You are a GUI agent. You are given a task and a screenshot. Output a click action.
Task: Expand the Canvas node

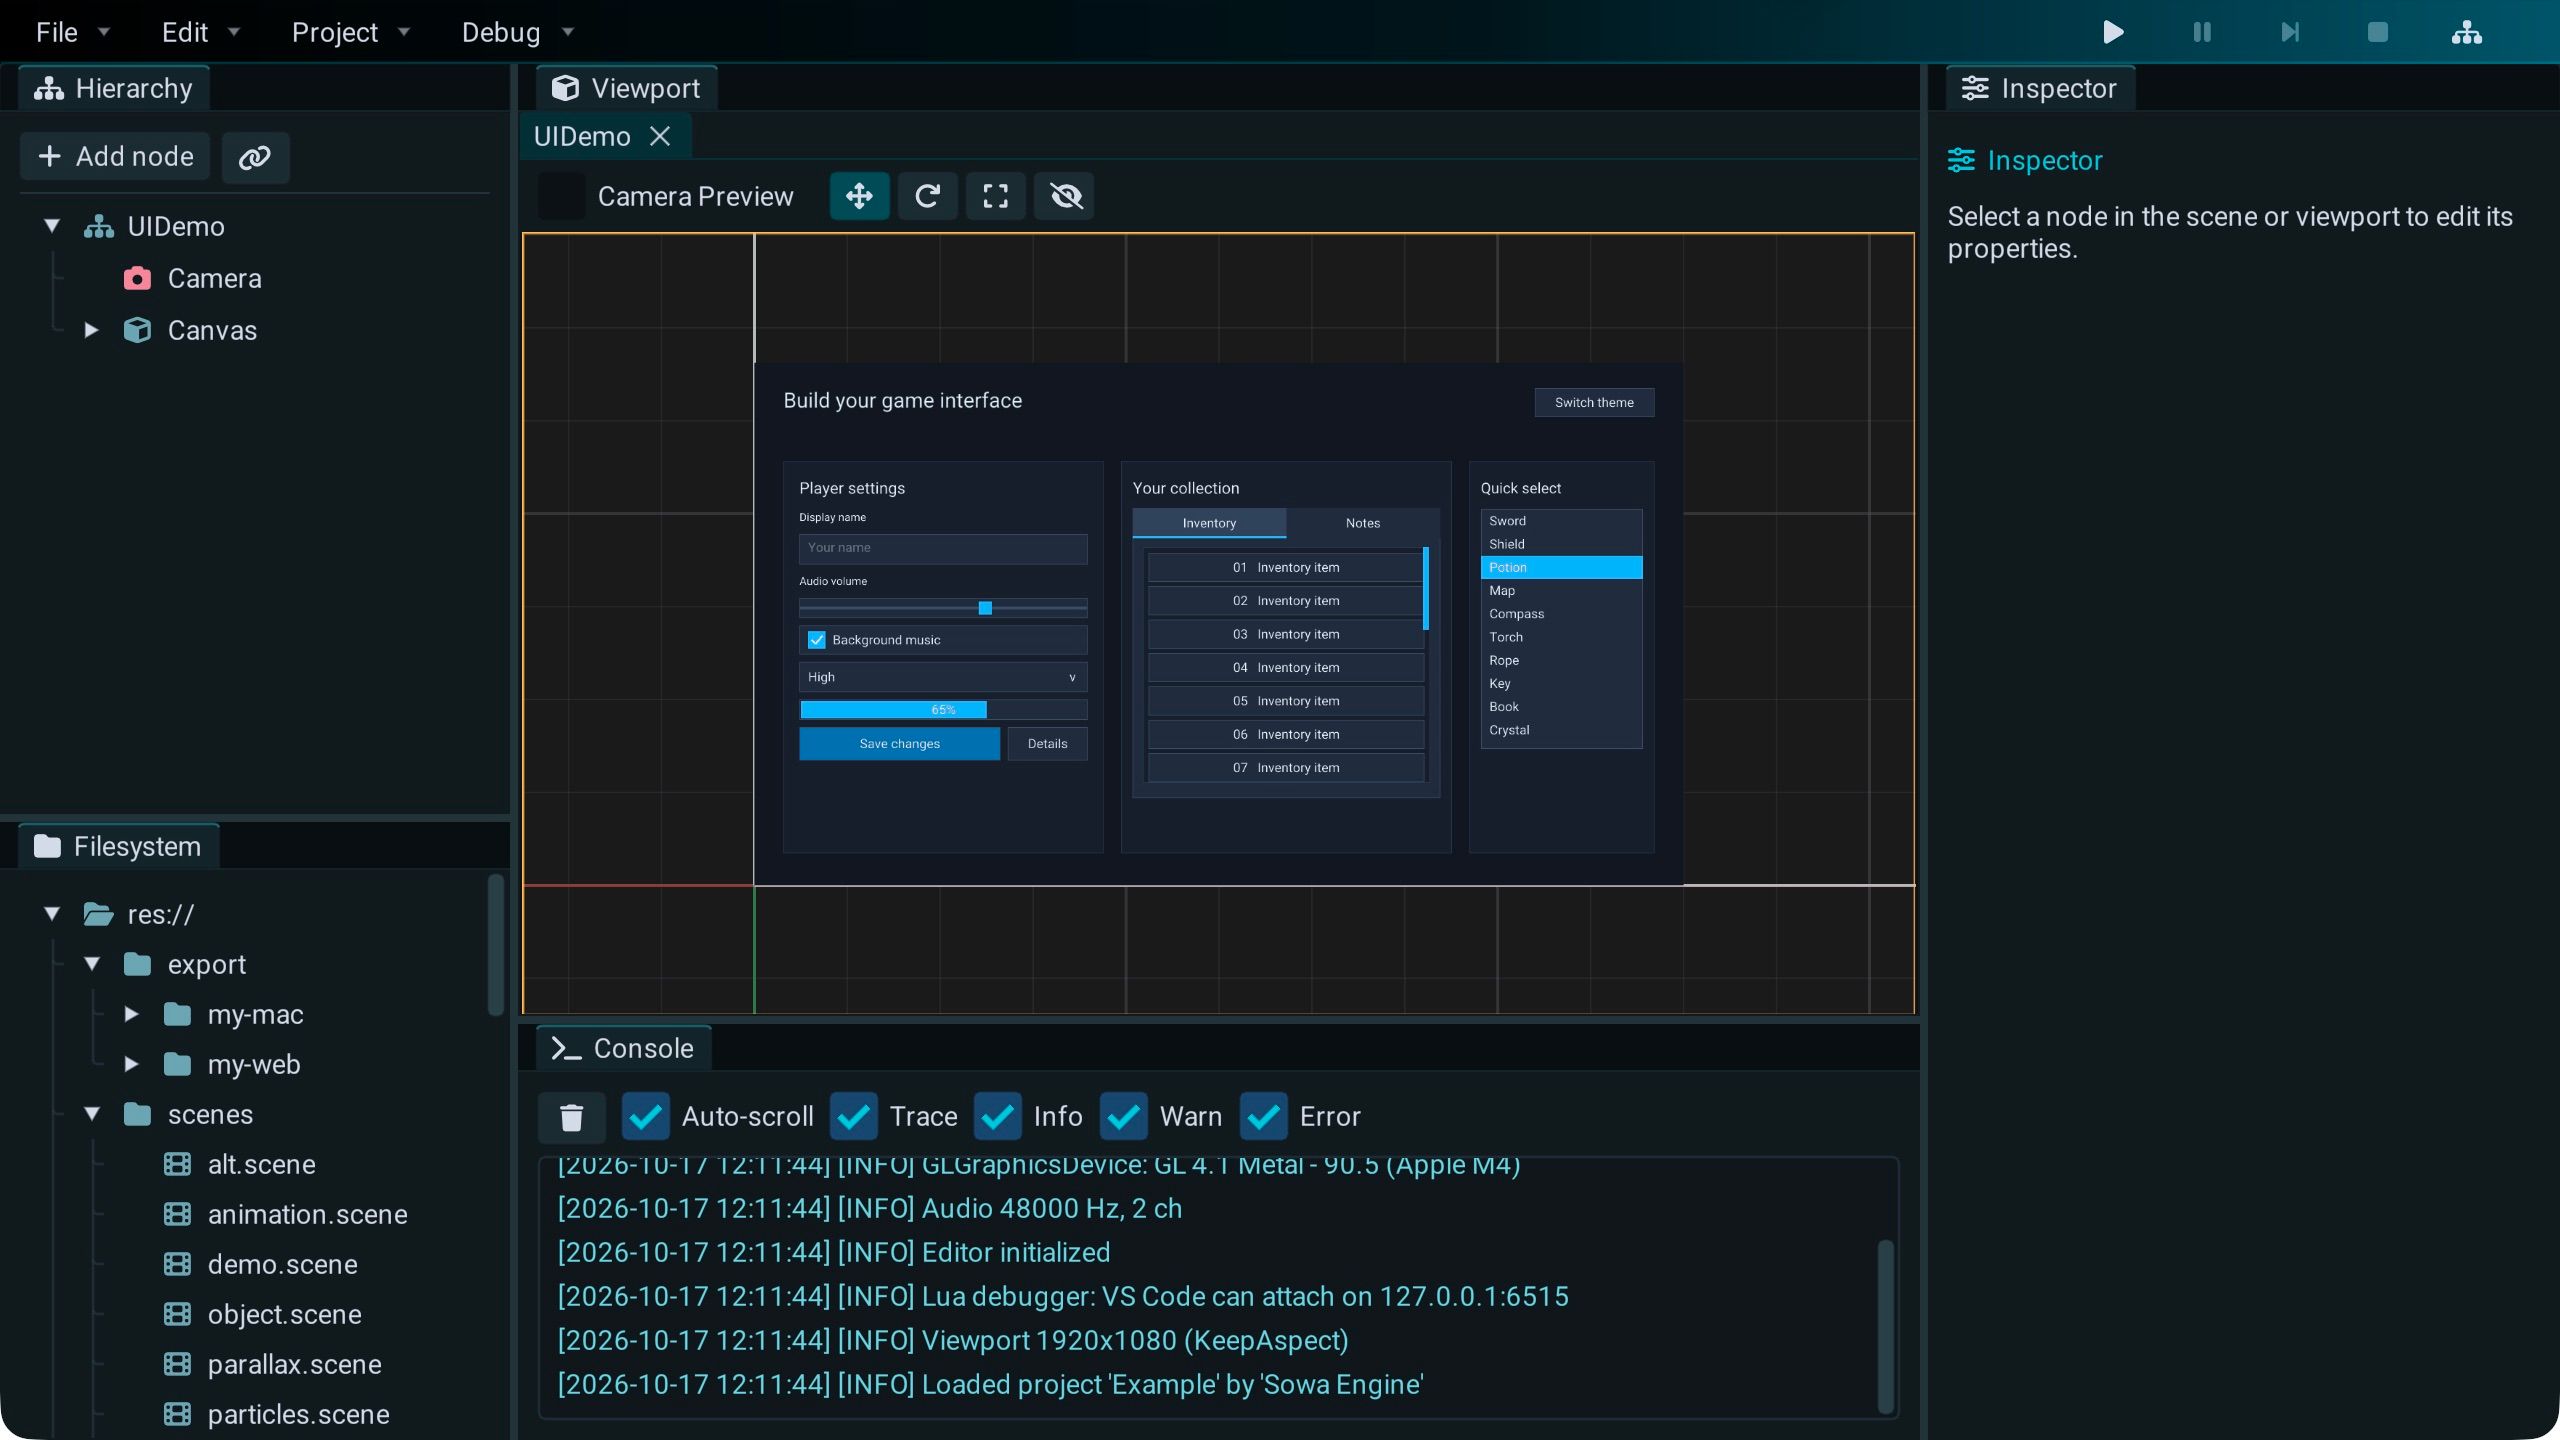tap(91, 330)
